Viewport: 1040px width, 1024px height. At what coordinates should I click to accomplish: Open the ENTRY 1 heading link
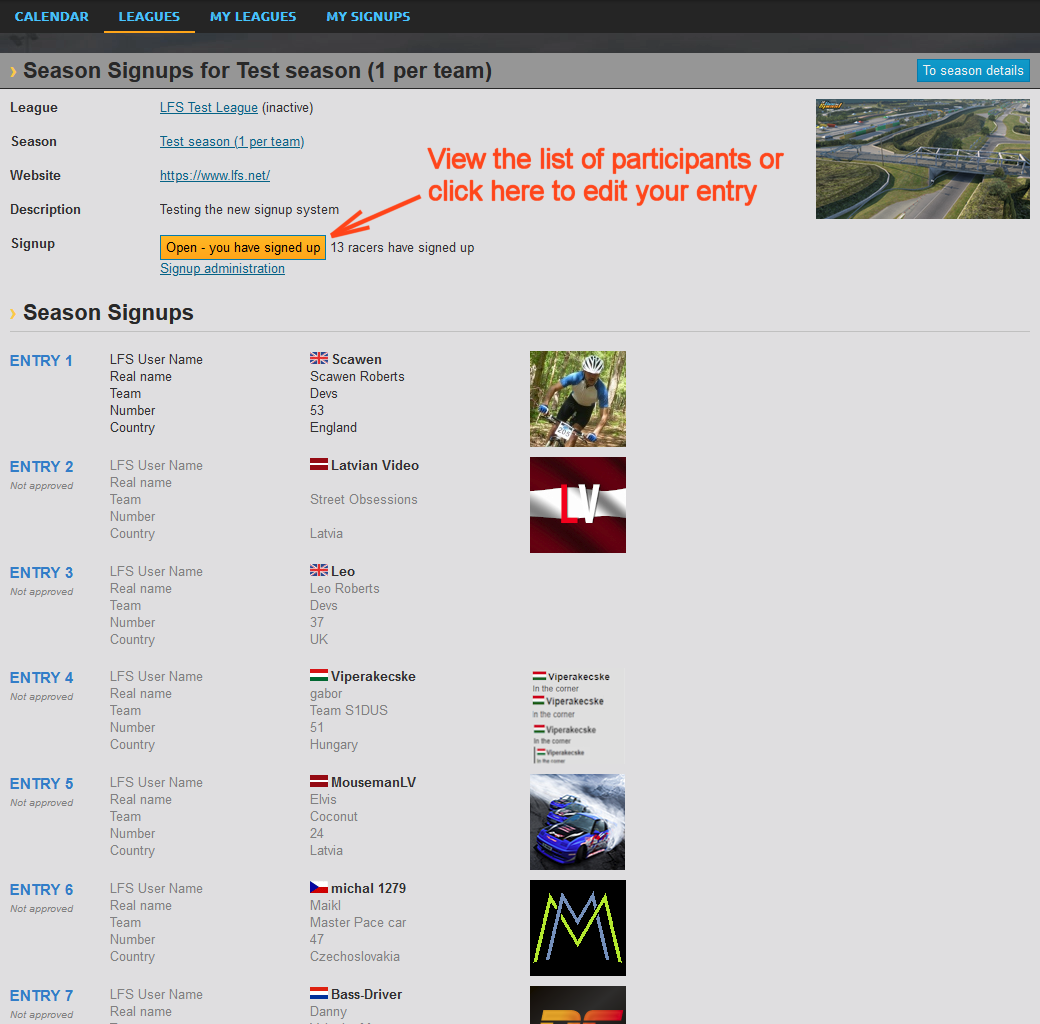41,361
